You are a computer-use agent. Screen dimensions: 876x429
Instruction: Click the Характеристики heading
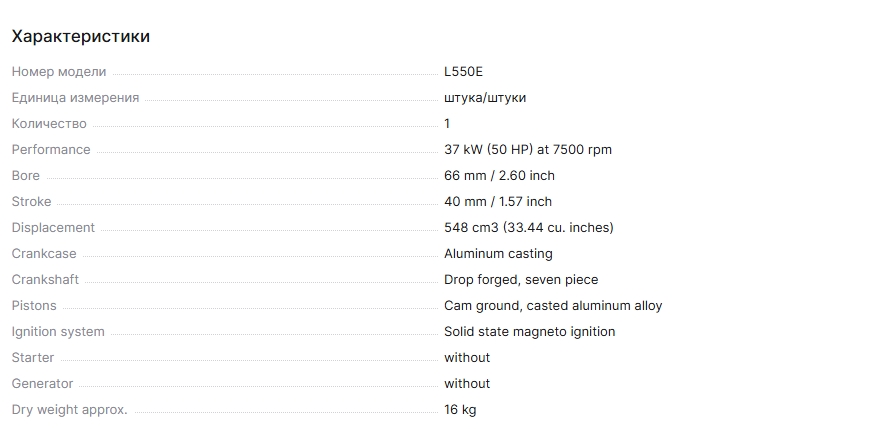[80, 37]
